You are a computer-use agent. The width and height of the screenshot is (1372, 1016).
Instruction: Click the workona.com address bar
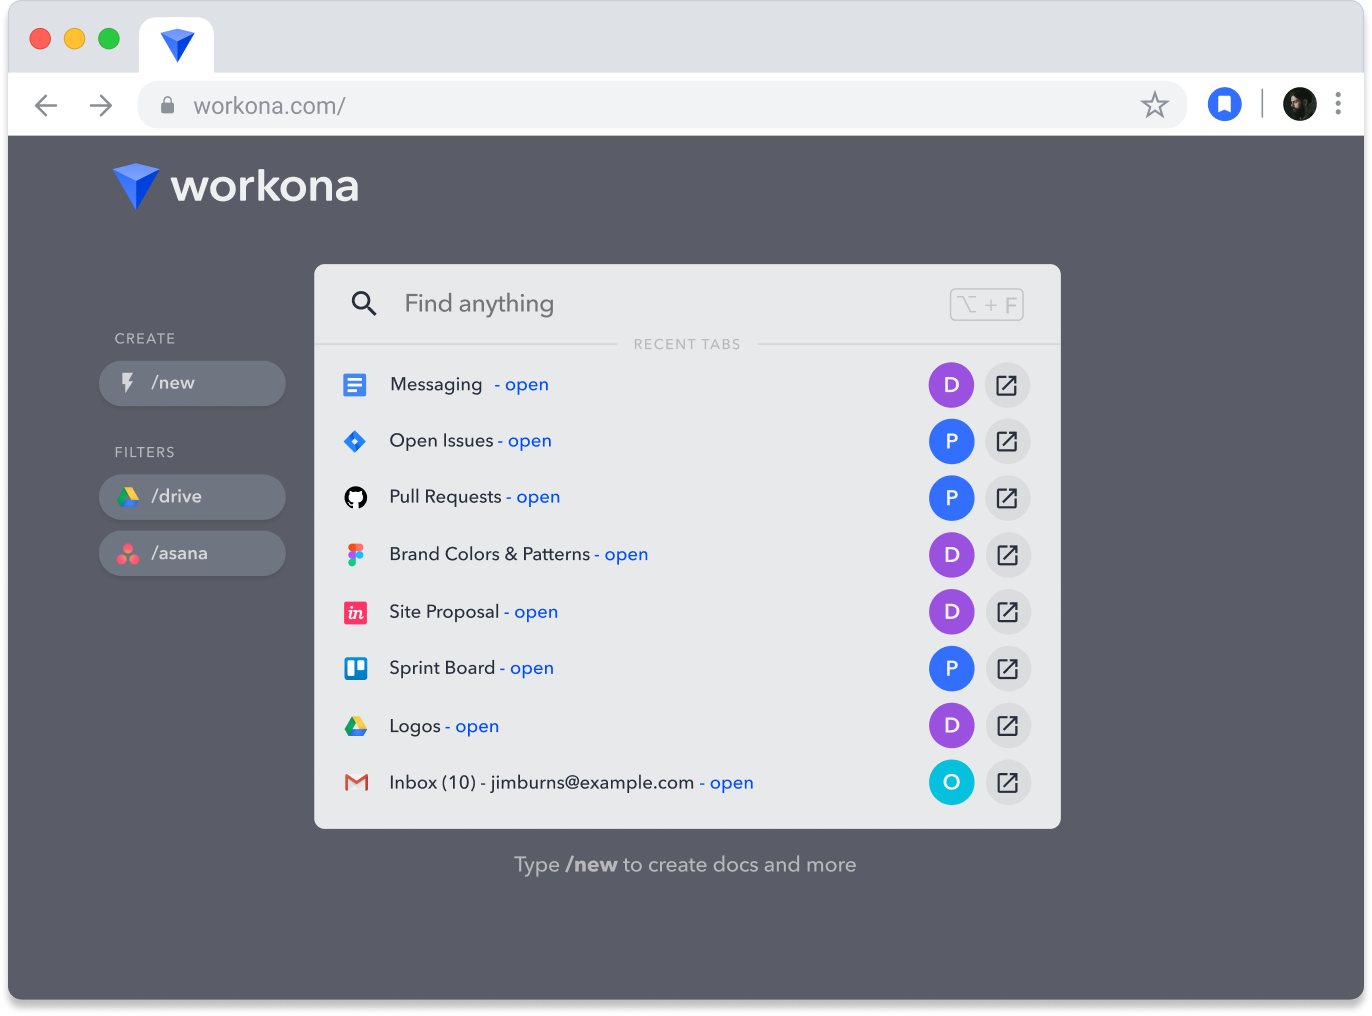[662, 105]
